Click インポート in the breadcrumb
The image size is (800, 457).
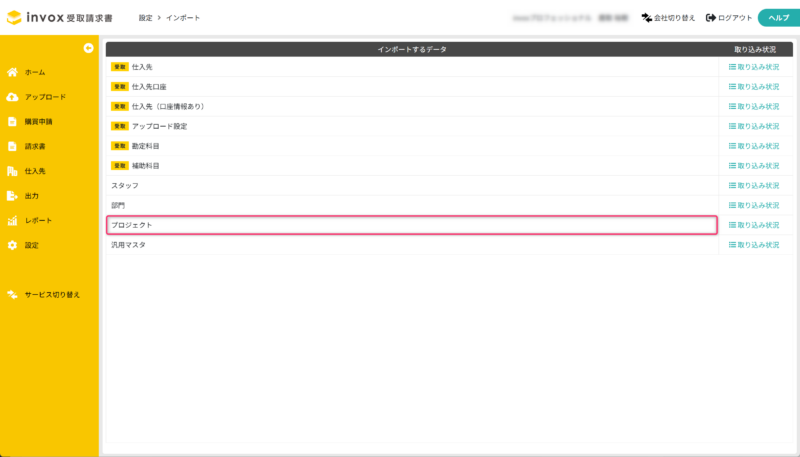tap(183, 18)
